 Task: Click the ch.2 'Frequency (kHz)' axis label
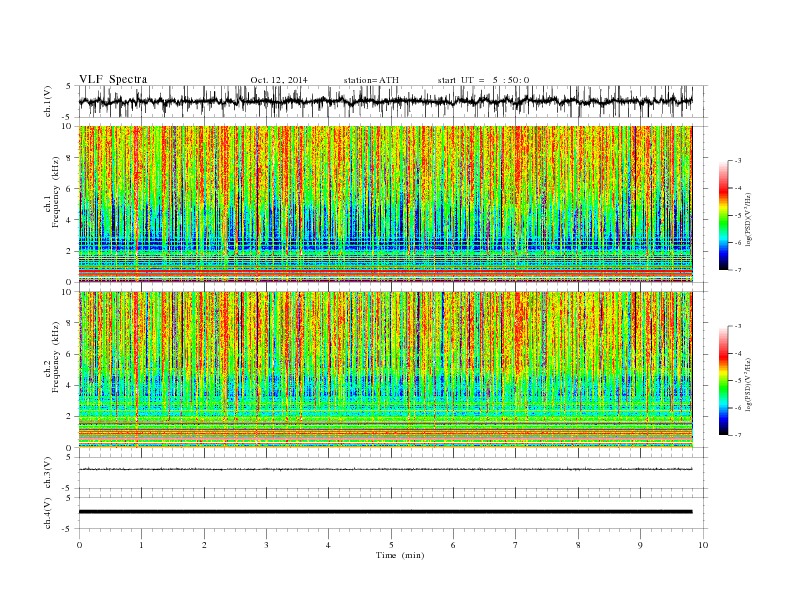coord(56,357)
